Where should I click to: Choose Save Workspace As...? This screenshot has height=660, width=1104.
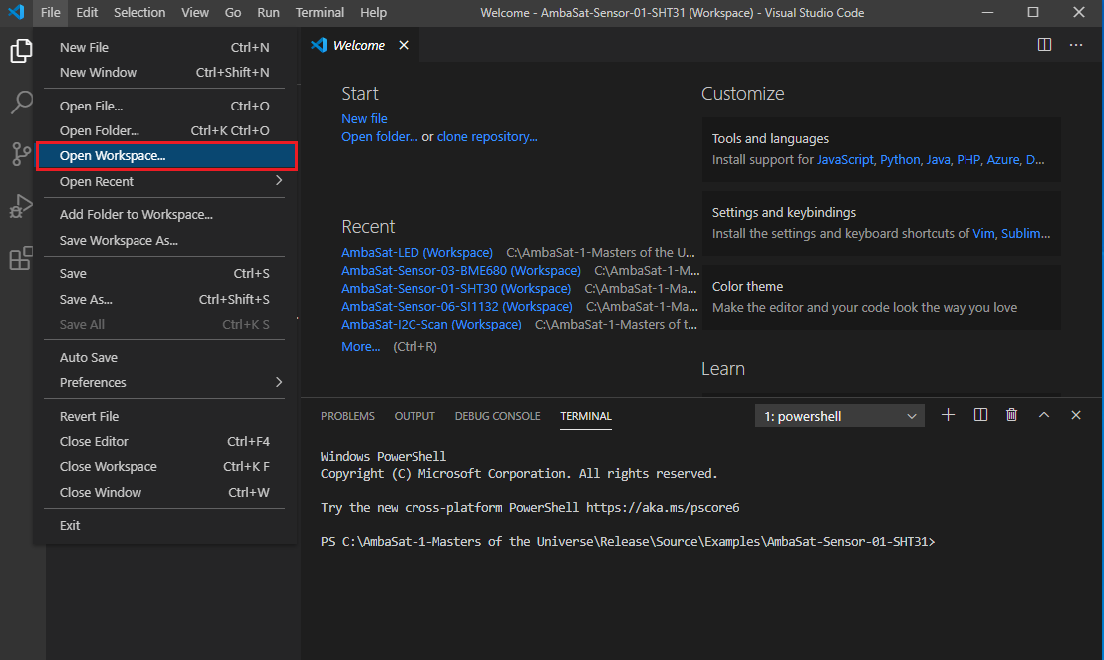[166, 240]
